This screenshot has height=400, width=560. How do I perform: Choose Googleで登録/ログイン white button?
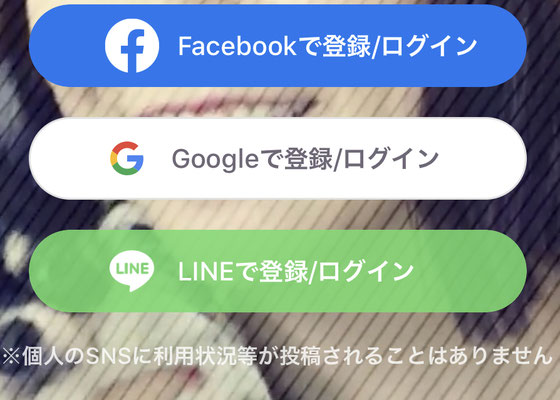click(278, 158)
